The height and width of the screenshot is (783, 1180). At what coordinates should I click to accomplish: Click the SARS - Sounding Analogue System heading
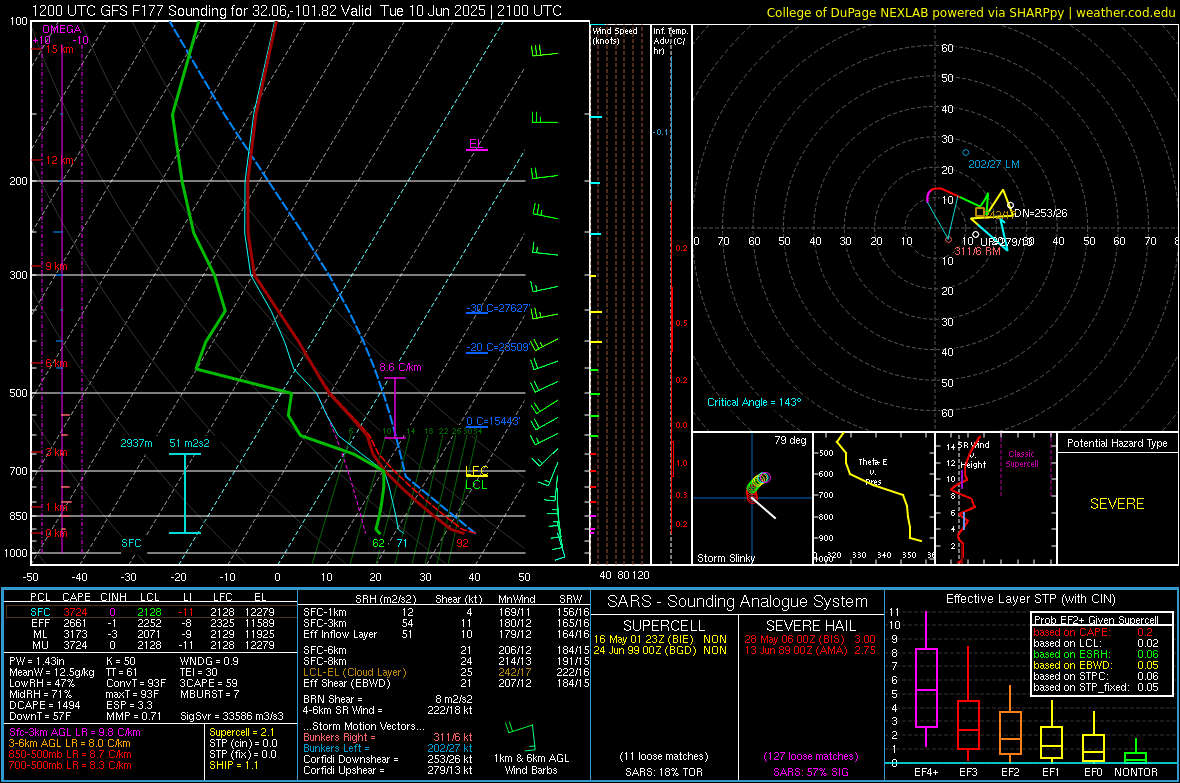738,602
